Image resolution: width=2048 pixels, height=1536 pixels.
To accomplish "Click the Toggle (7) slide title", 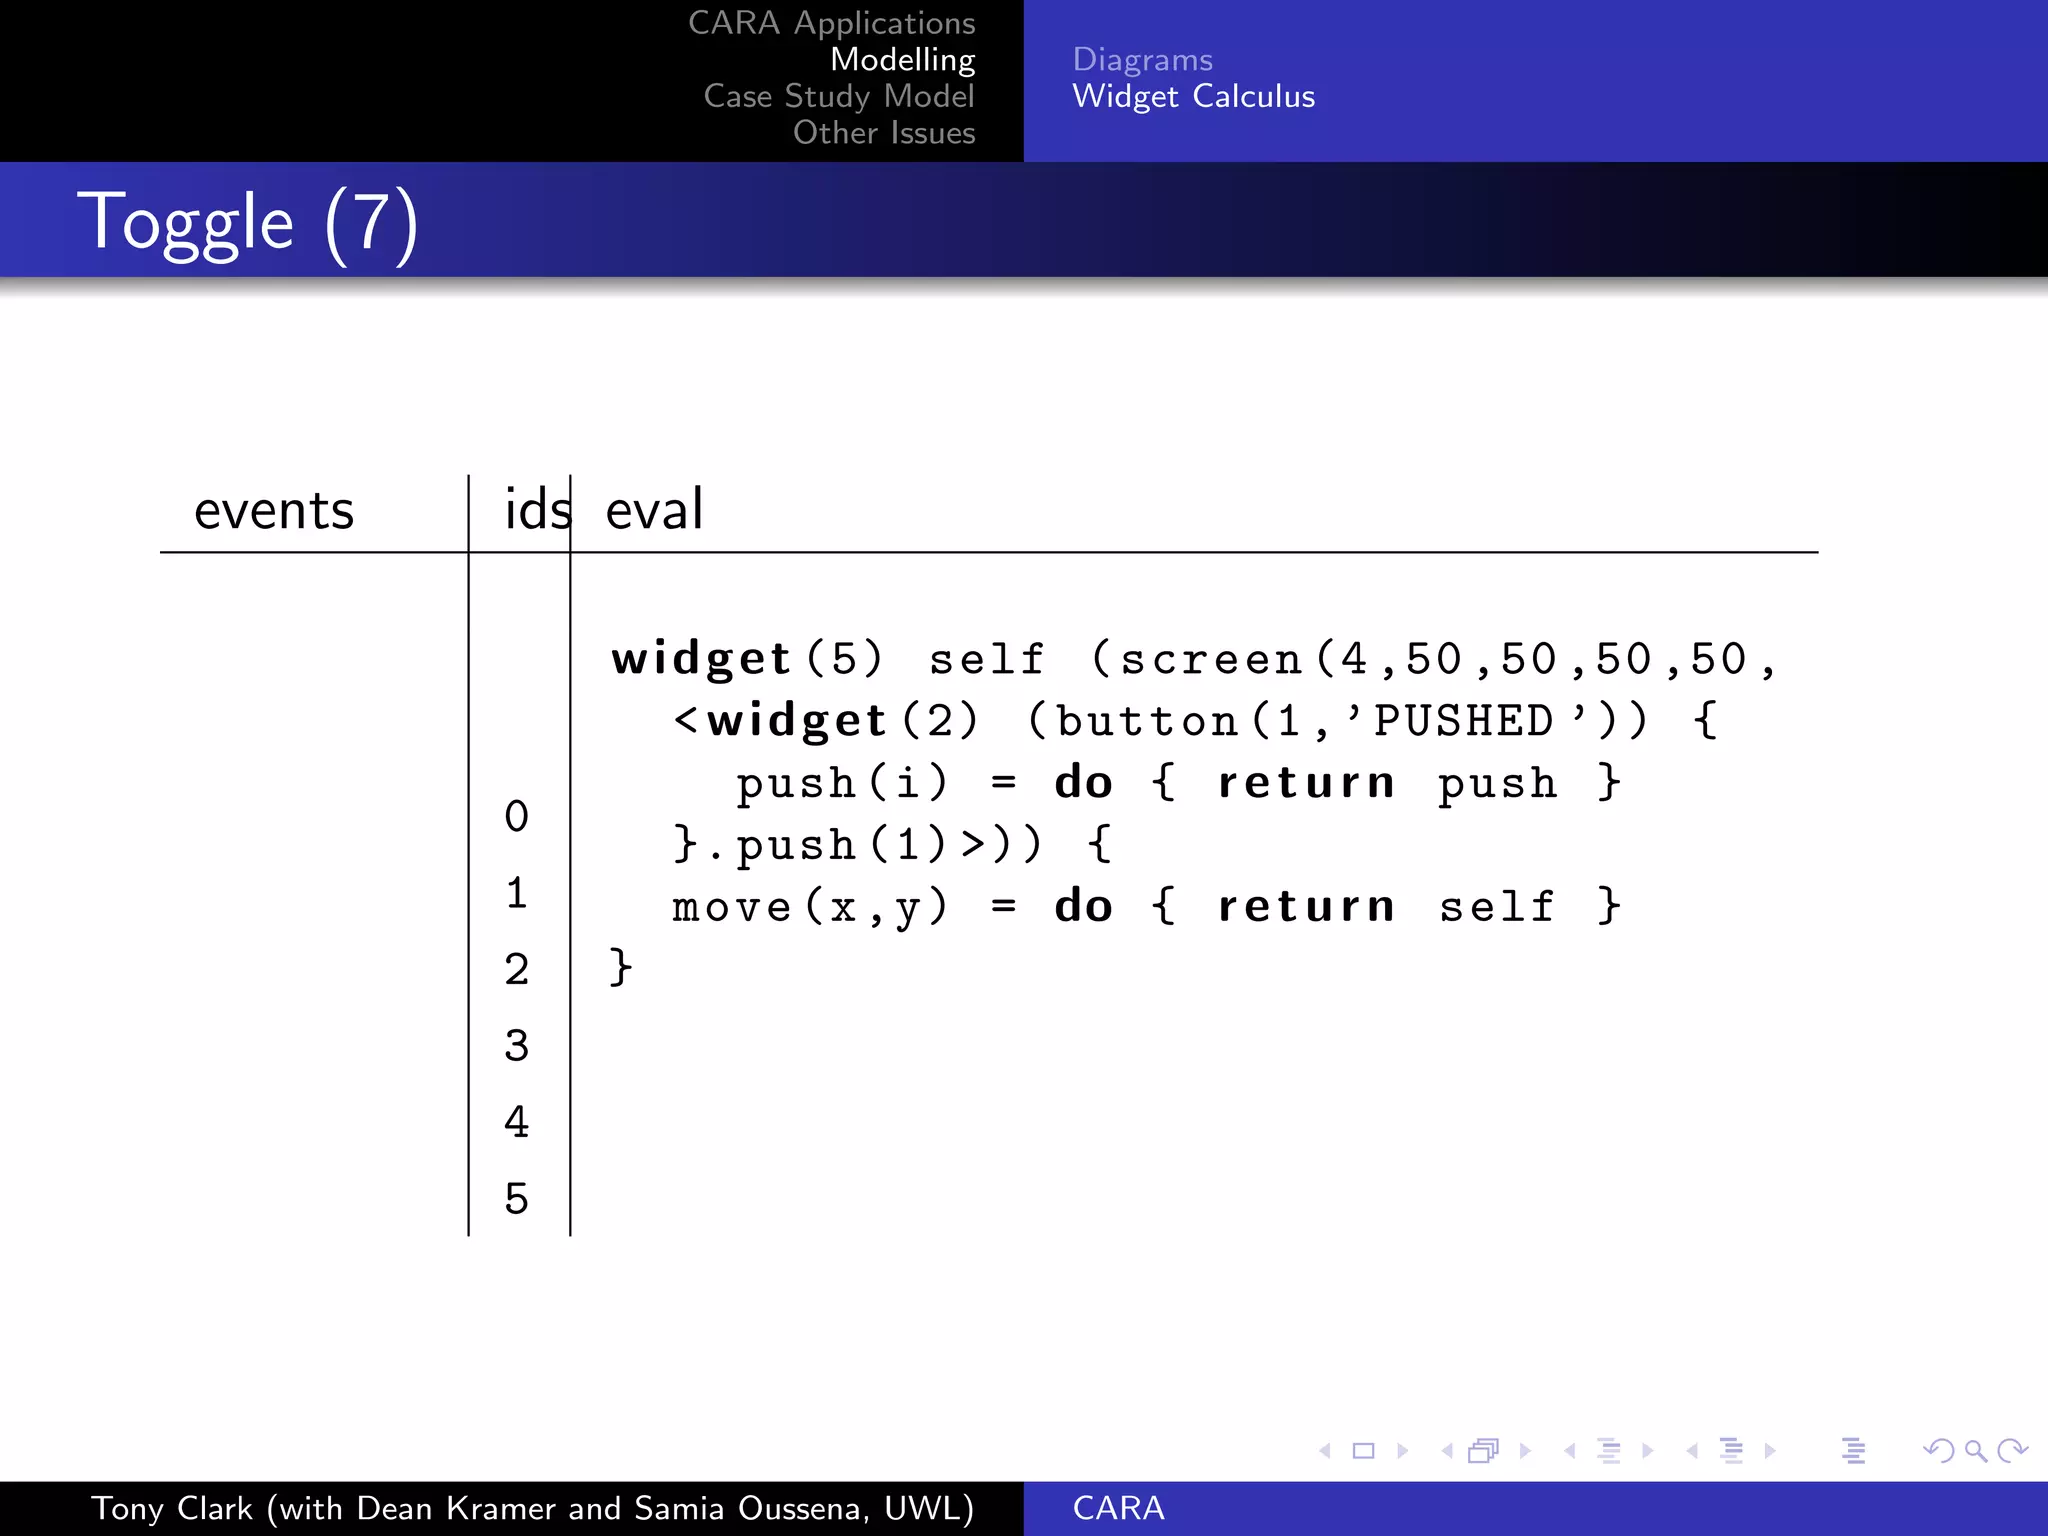I will coord(248,222).
